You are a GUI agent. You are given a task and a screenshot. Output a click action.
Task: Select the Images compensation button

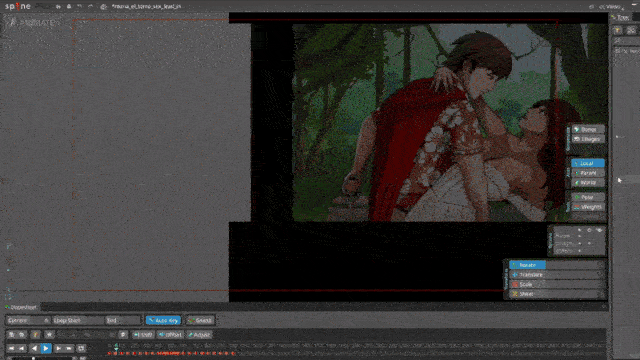coord(588,139)
